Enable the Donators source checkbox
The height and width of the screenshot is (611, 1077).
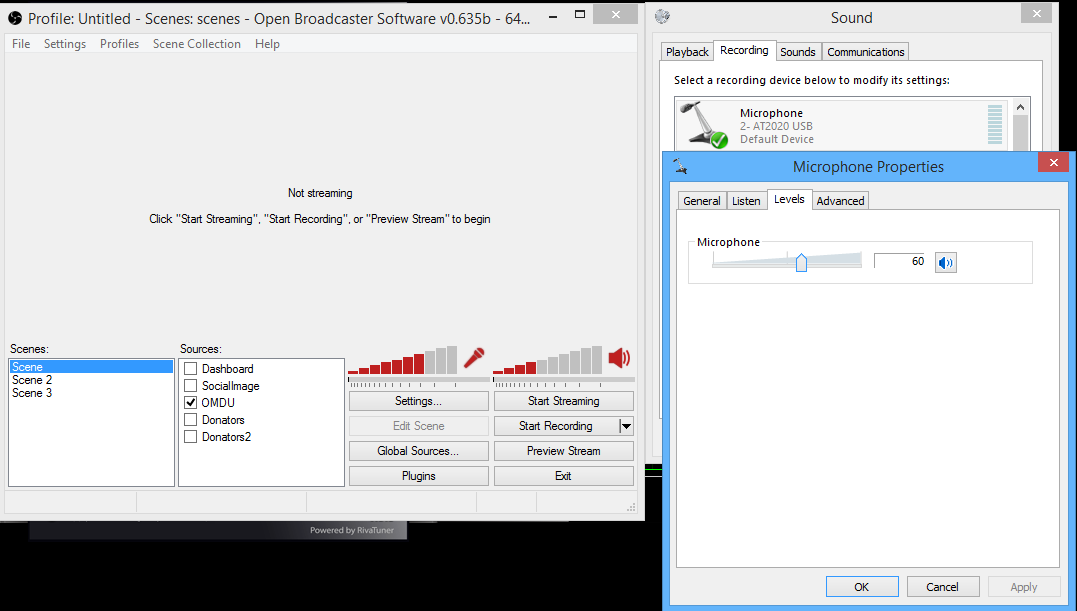[x=191, y=419]
